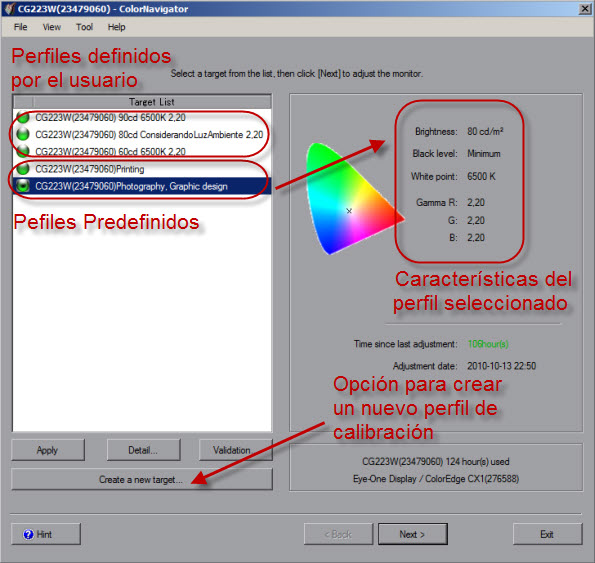The width and height of the screenshot is (595, 563).
Task: Open the Tool menu
Action: (x=84, y=27)
